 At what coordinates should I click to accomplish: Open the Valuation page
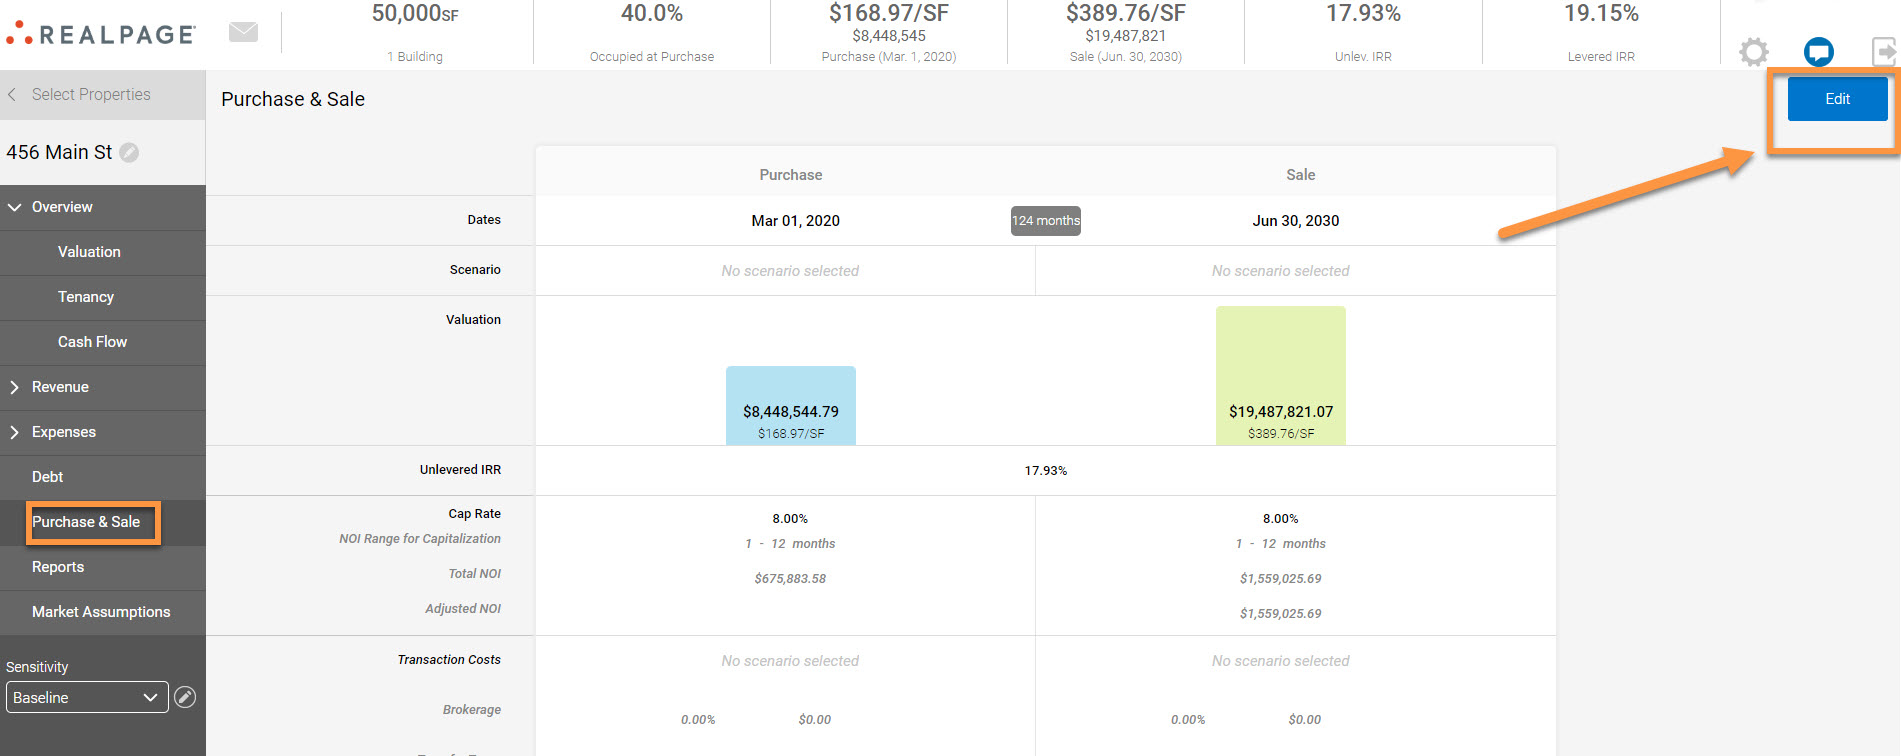[89, 252]
